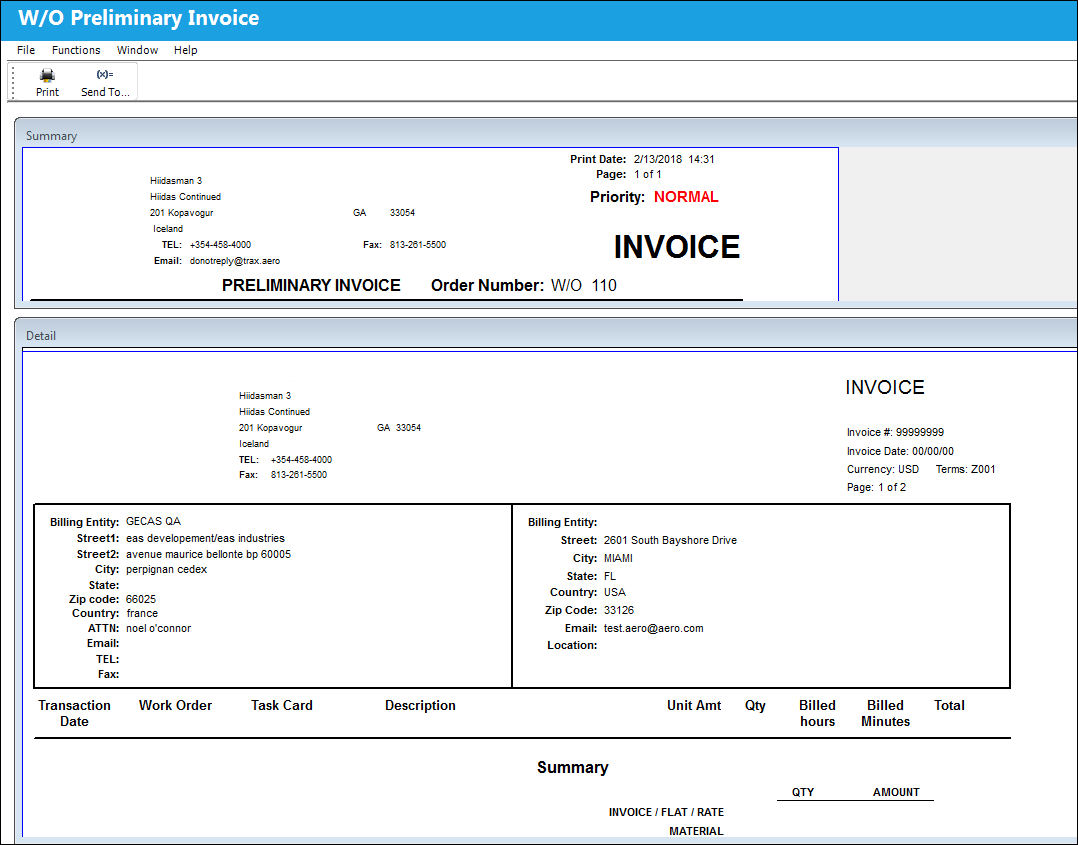Viewport: 1078px width, 845px height.
Task: Click Description column header
Action: pyautogui.click(x=420, y=705)
